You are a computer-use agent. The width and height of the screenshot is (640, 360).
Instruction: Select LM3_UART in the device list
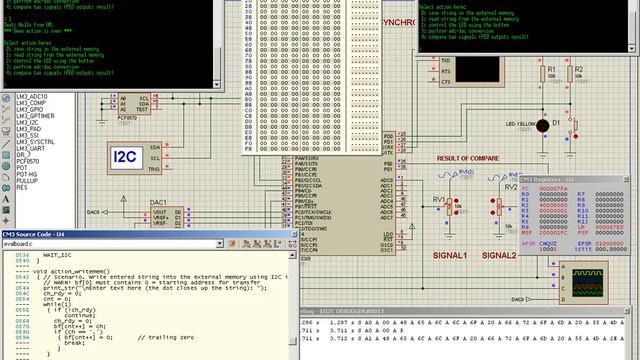coord(31,149)
